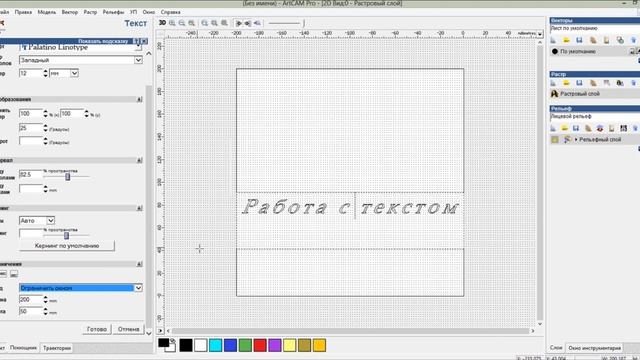Click first arrow icon in view toolbar
The width and height of the screenshot is (640, 360).
click(239, 23)
